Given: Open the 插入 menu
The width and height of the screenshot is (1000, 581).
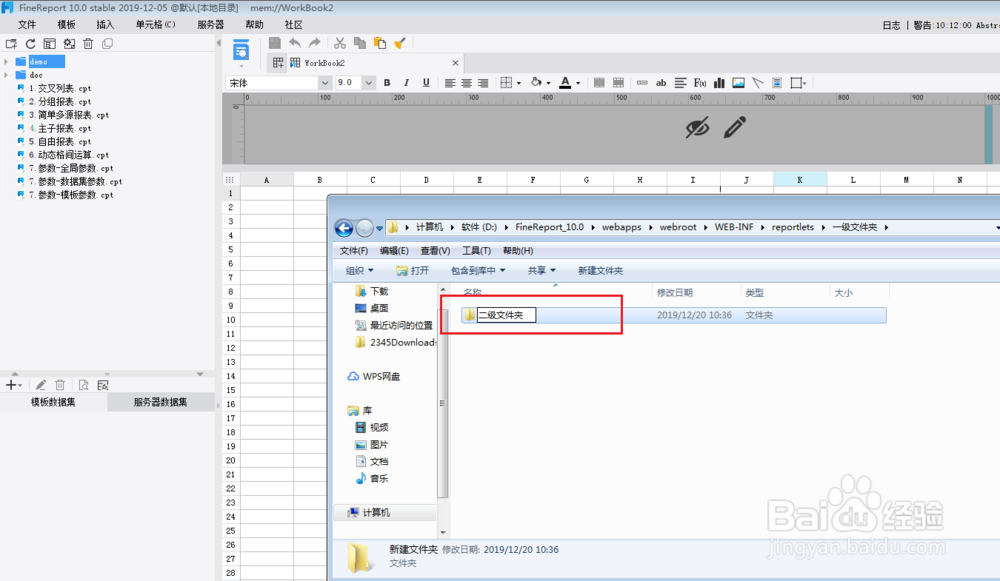Looking at the screenshot, I should (x=105, y=25).
